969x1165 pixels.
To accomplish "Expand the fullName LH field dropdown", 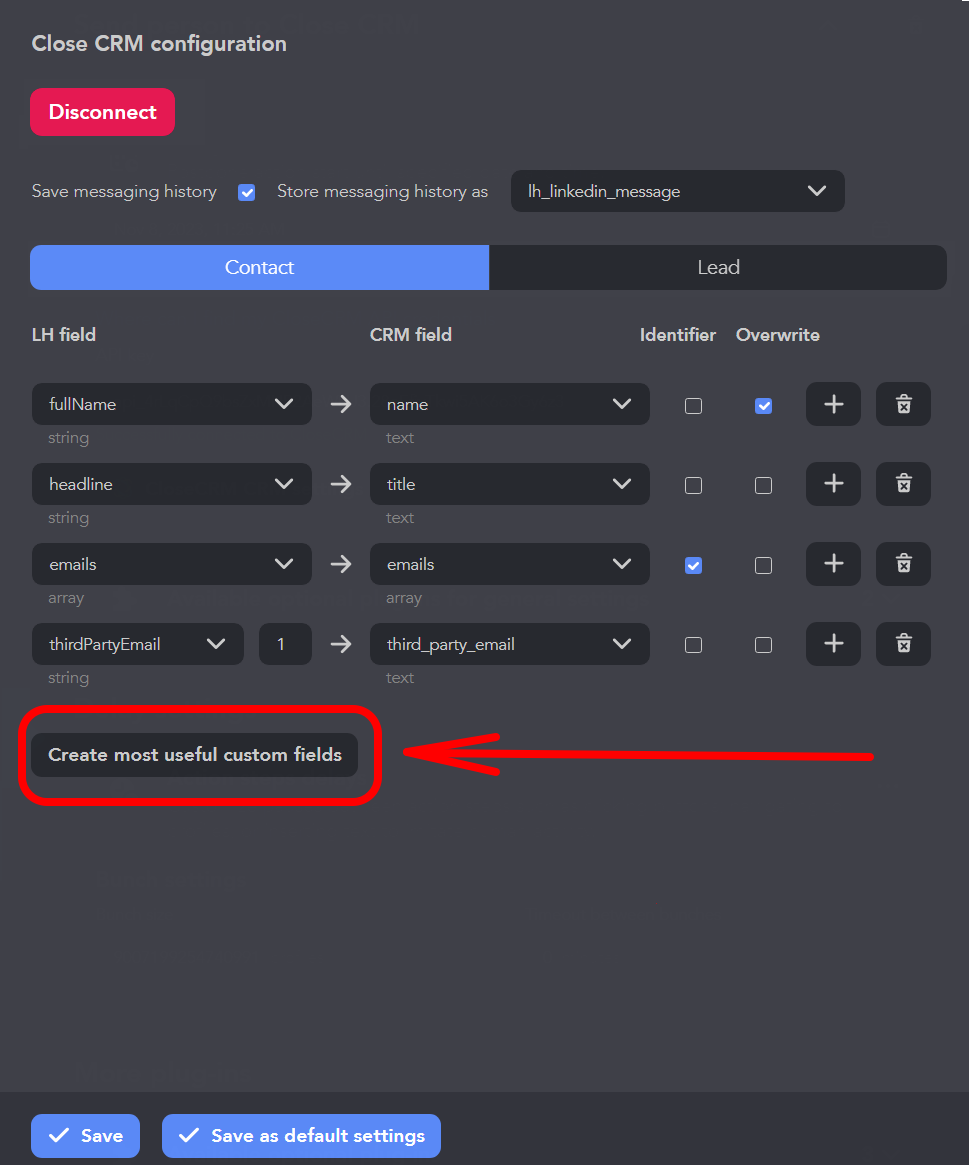I will 171,404.
